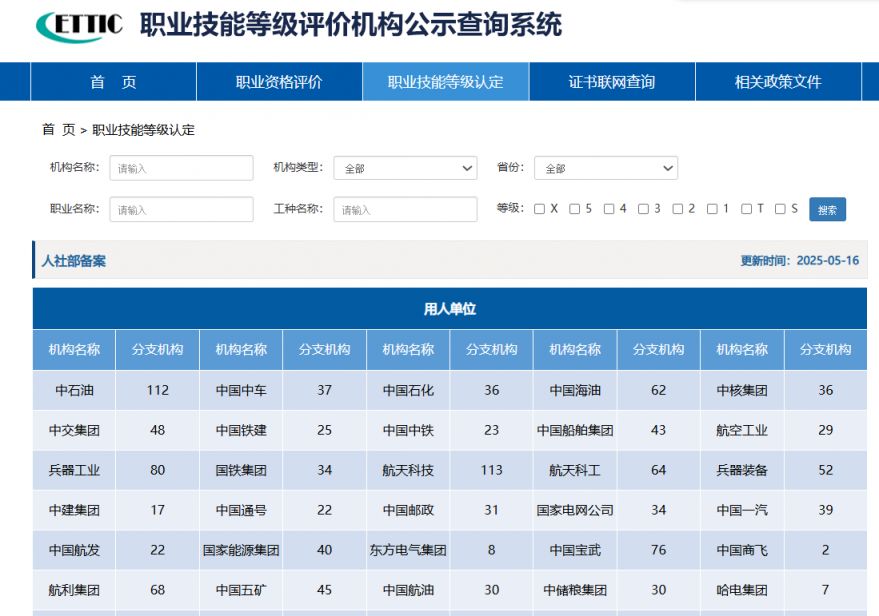Click into the 职业名称 input field
879x616 pixels.
[182, 210]
